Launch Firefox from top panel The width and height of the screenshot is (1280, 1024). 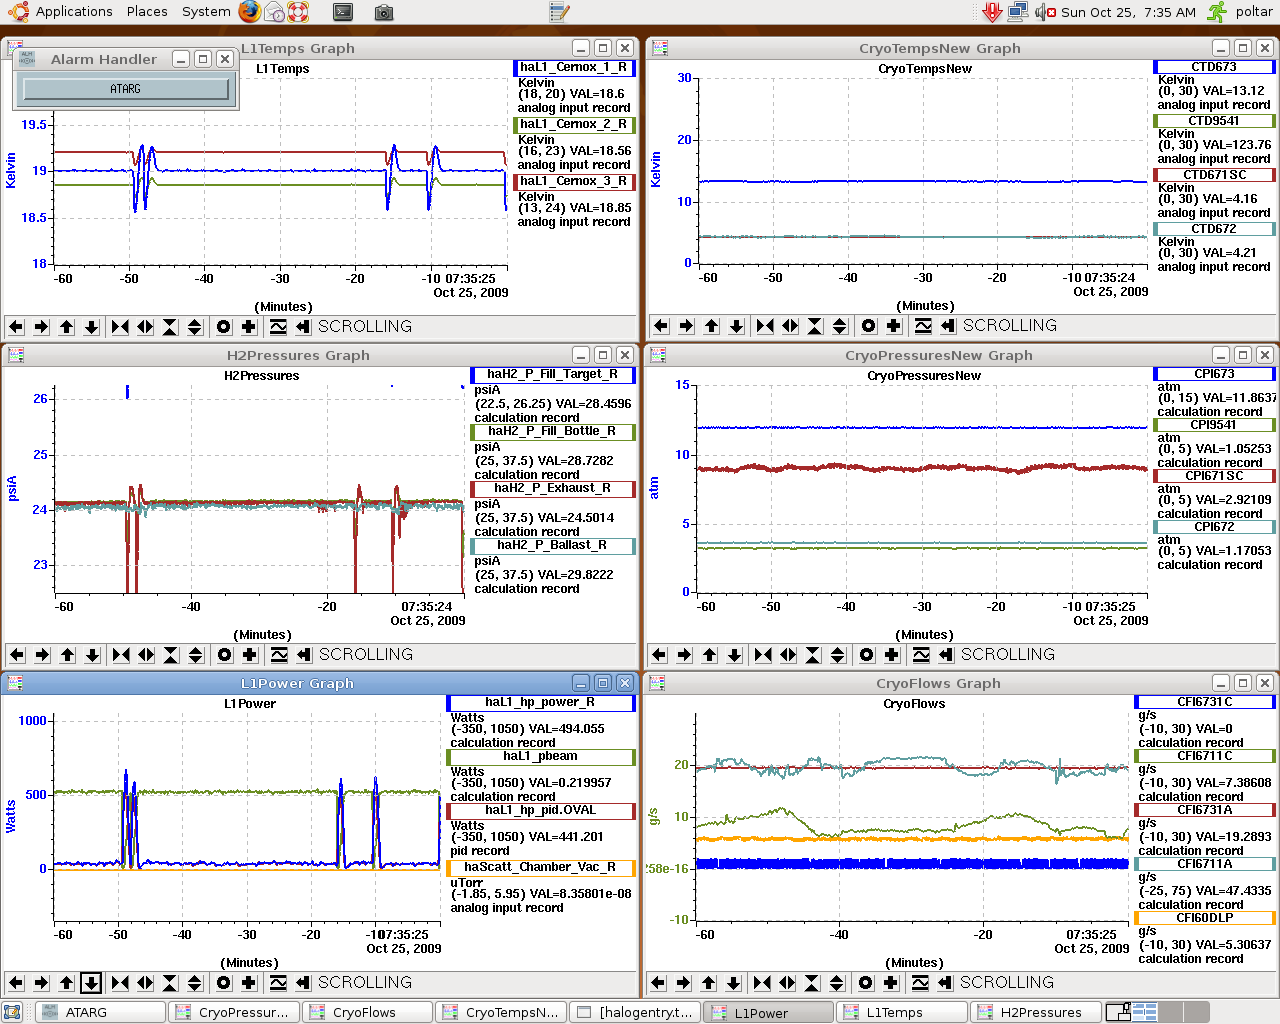coord(250,12)
